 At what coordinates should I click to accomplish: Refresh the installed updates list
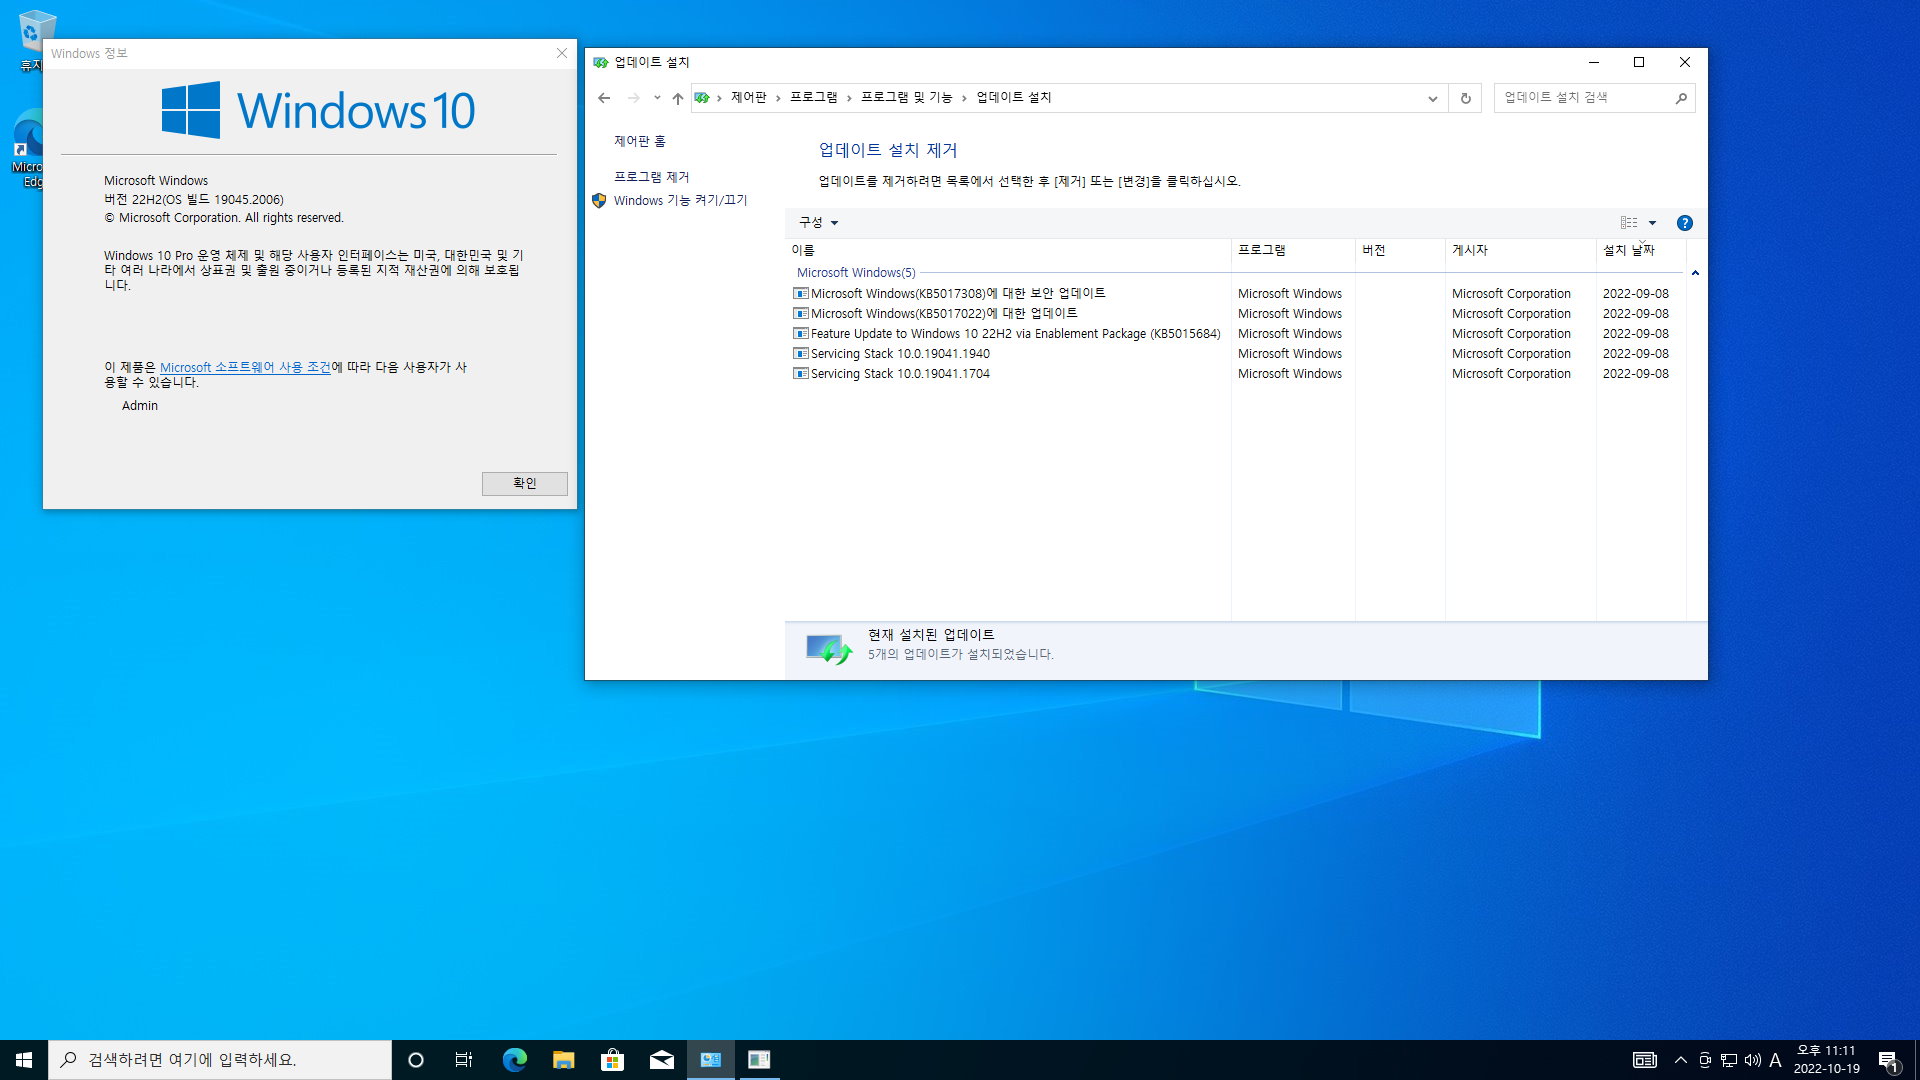point(1466,98)
